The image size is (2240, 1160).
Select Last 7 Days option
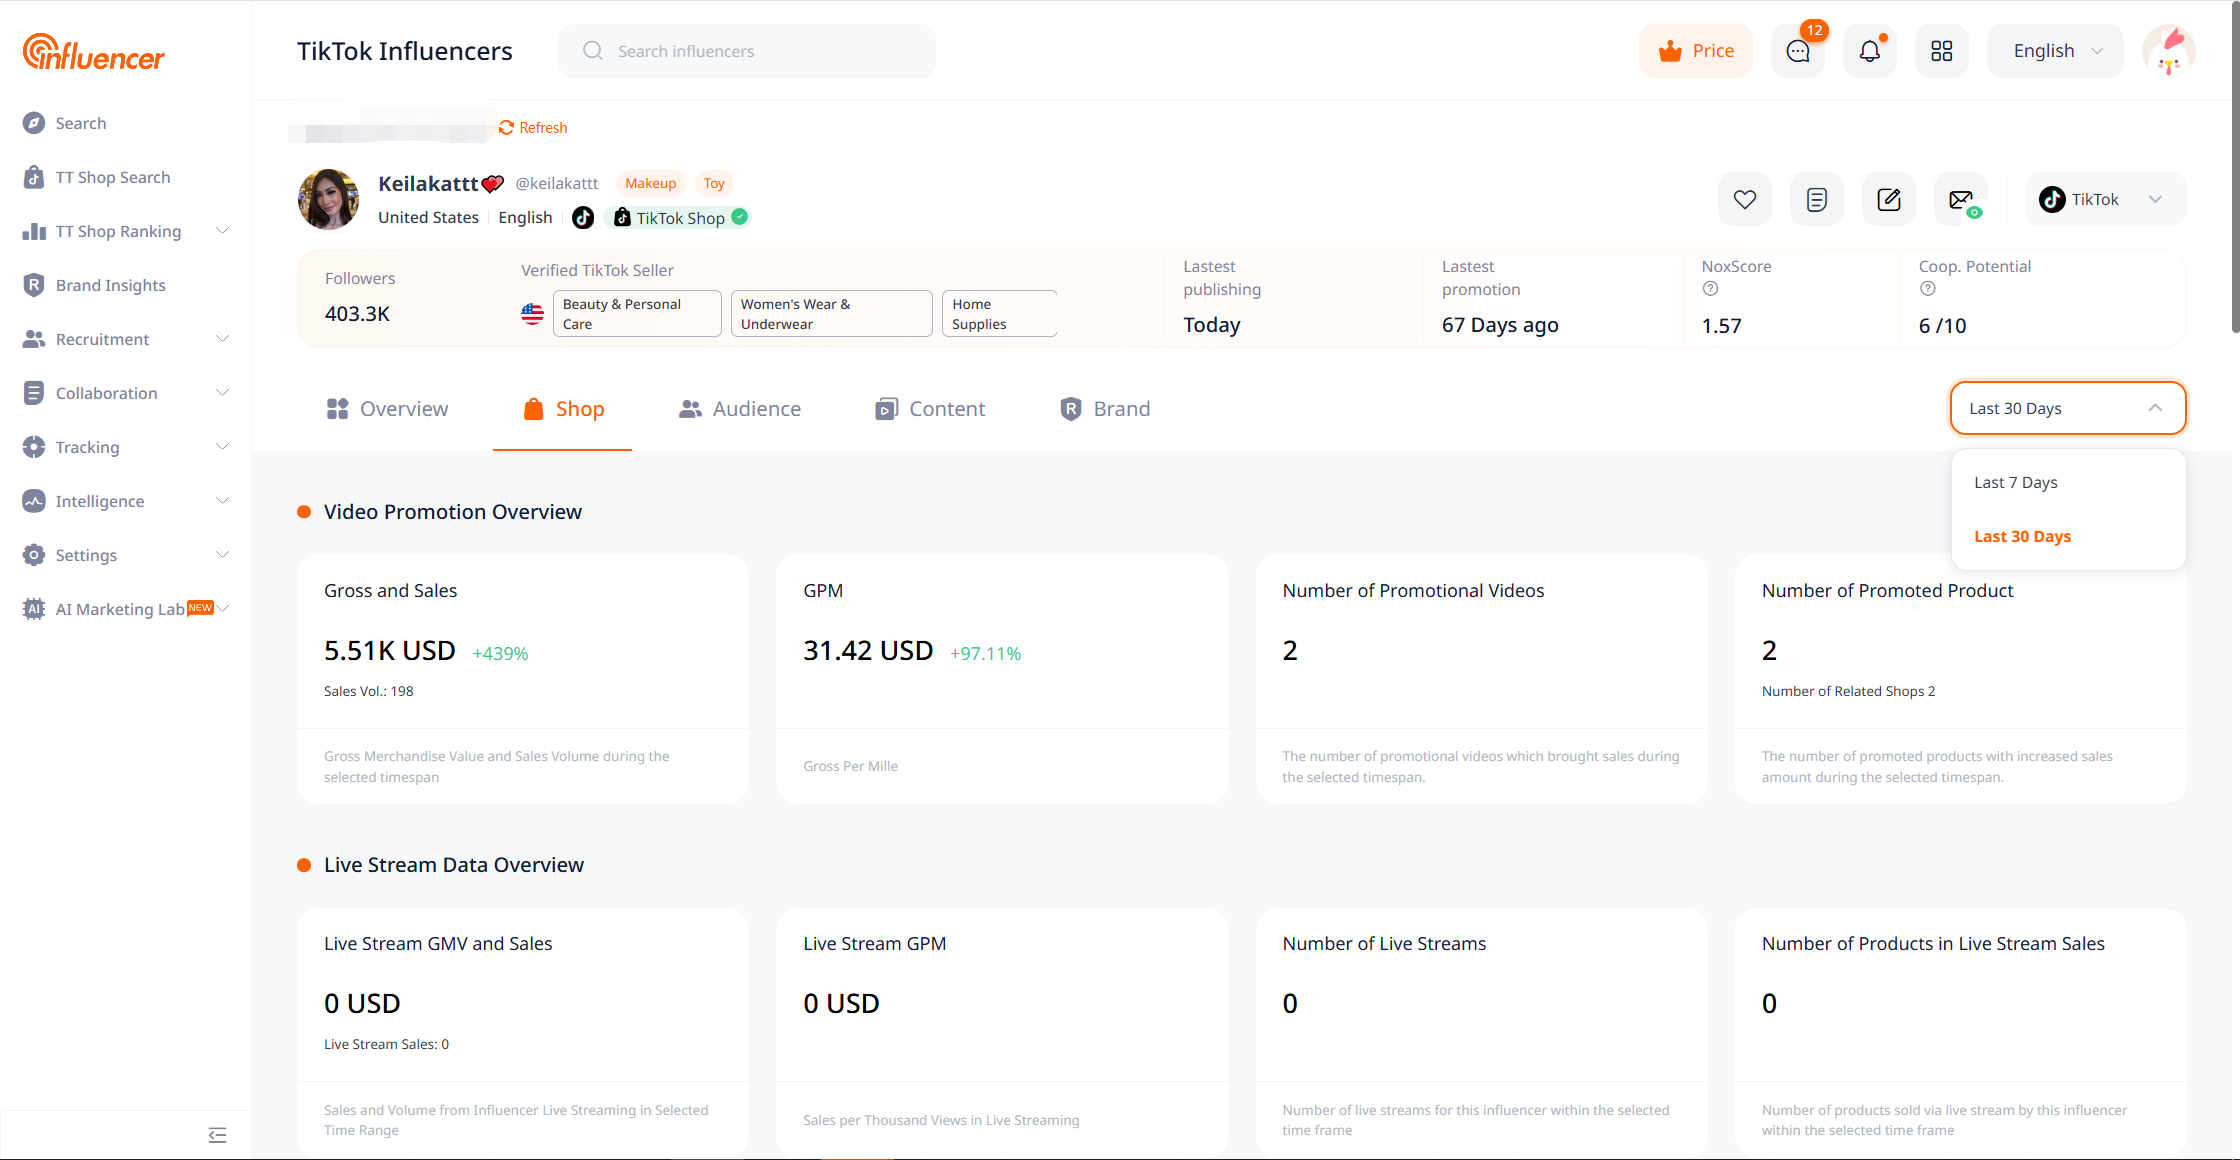click(2015, 482)
